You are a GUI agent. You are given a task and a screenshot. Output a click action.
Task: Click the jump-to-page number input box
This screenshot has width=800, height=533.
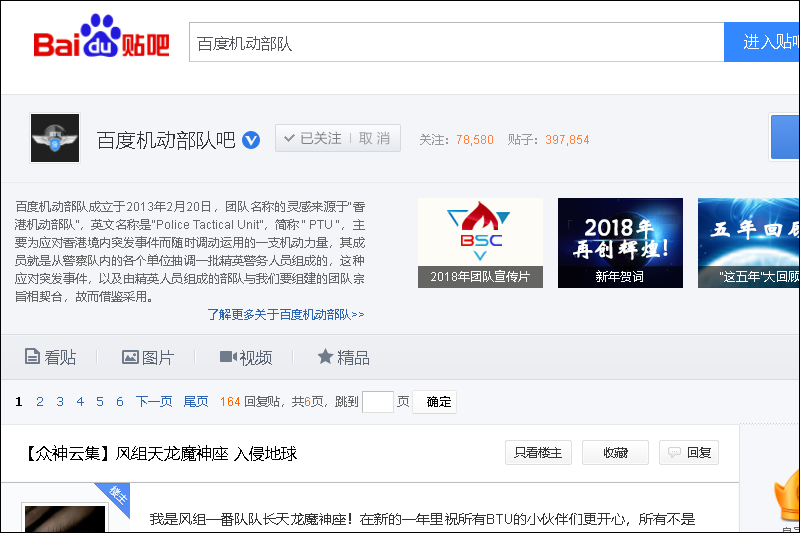pyautogui.click(x=378, y=402)
